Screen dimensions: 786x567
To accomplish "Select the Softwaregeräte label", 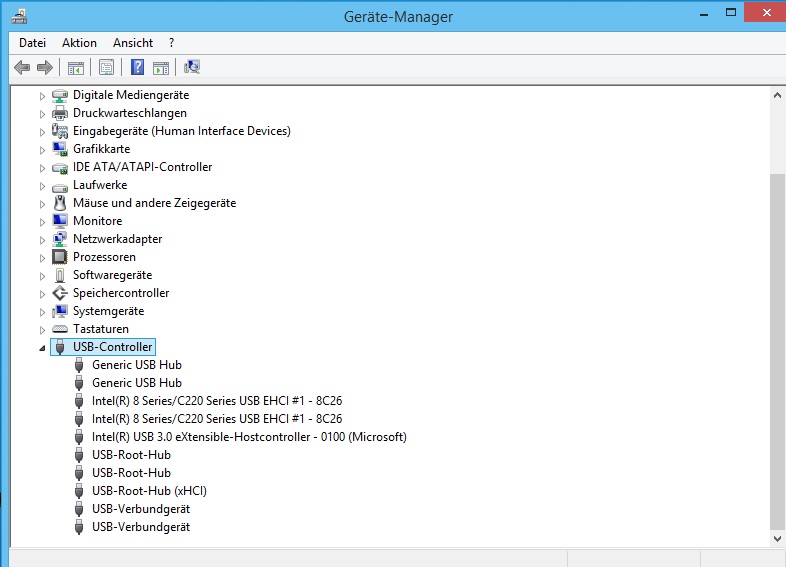I will pos(112,275).
